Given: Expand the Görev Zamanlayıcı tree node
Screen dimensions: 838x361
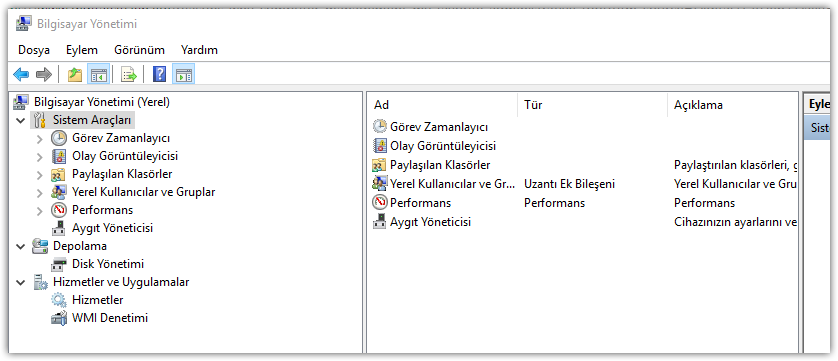Looking at the screenshot, I should [x=40, y=139].
